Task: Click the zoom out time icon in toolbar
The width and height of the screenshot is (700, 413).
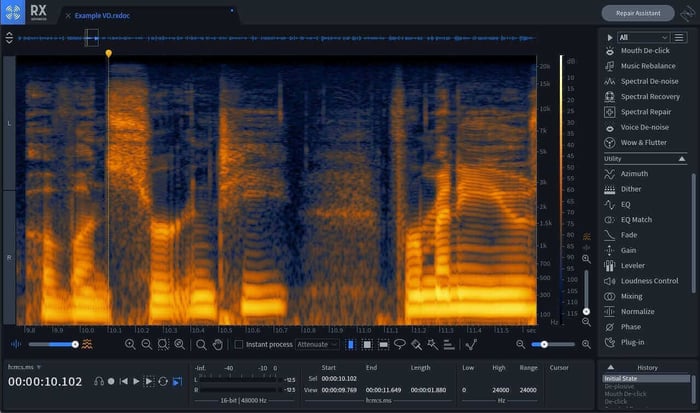Action: pos(146,344)
